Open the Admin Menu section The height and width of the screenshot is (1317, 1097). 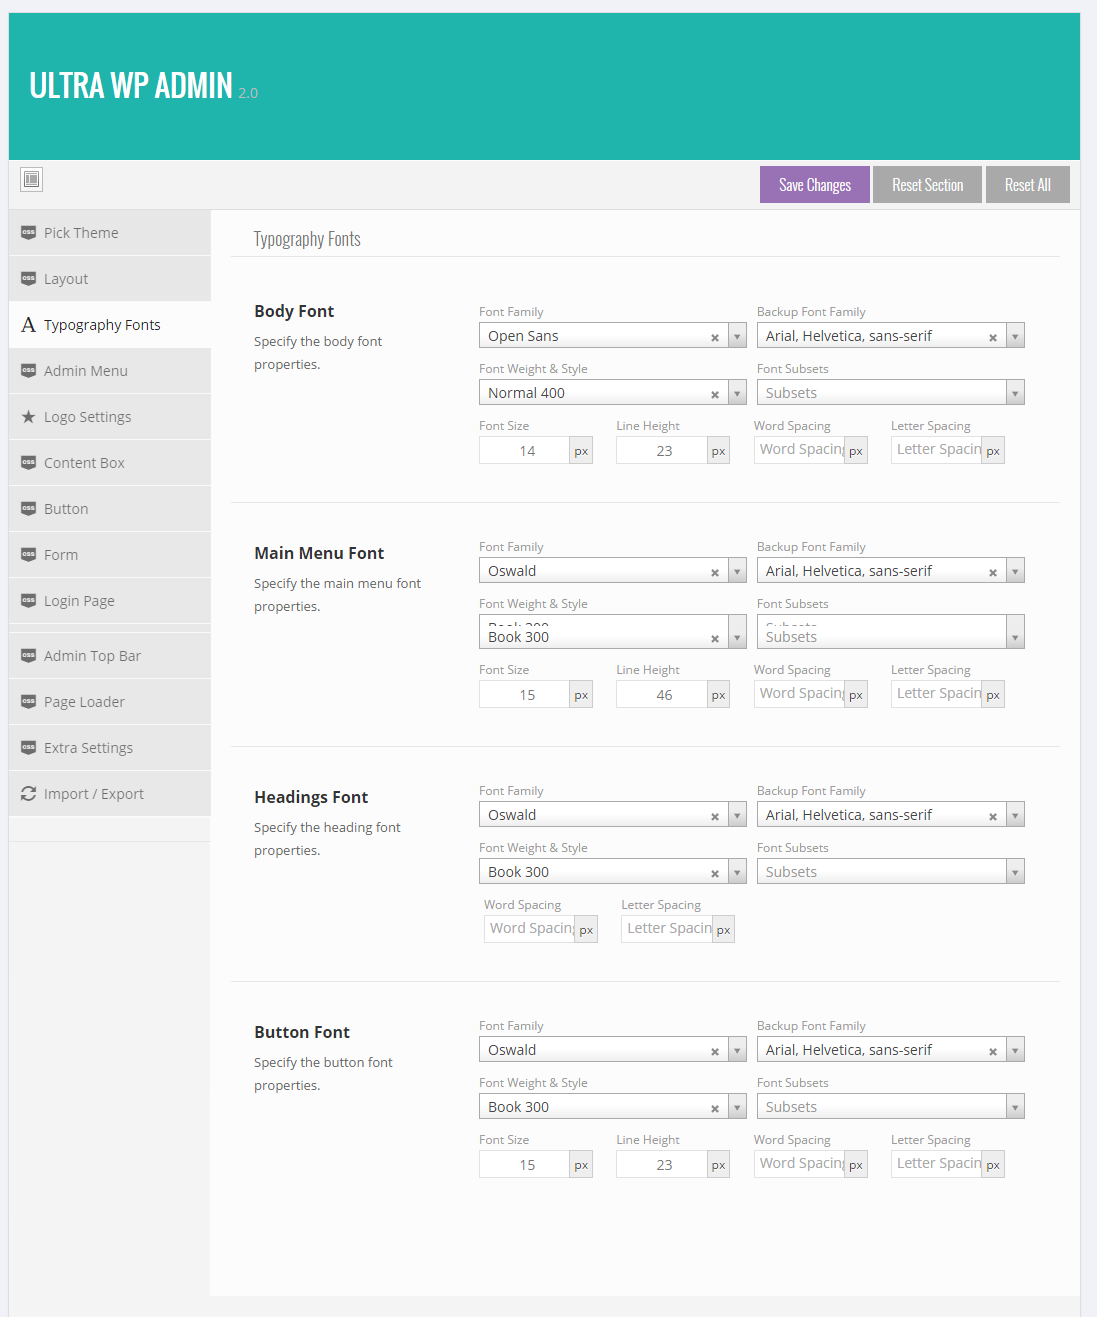[86, 371]
